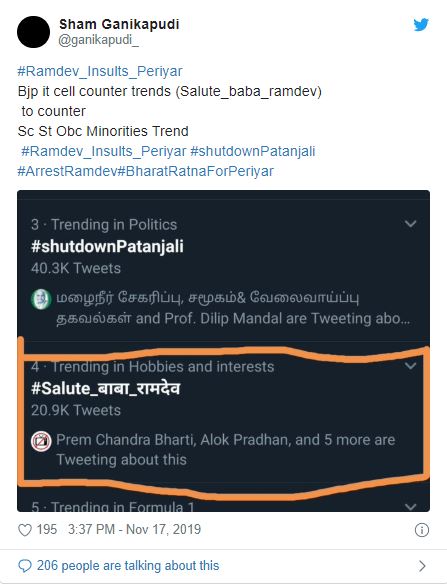Expand #shutdownPatanjali trend options chevron

coord(411,224)
